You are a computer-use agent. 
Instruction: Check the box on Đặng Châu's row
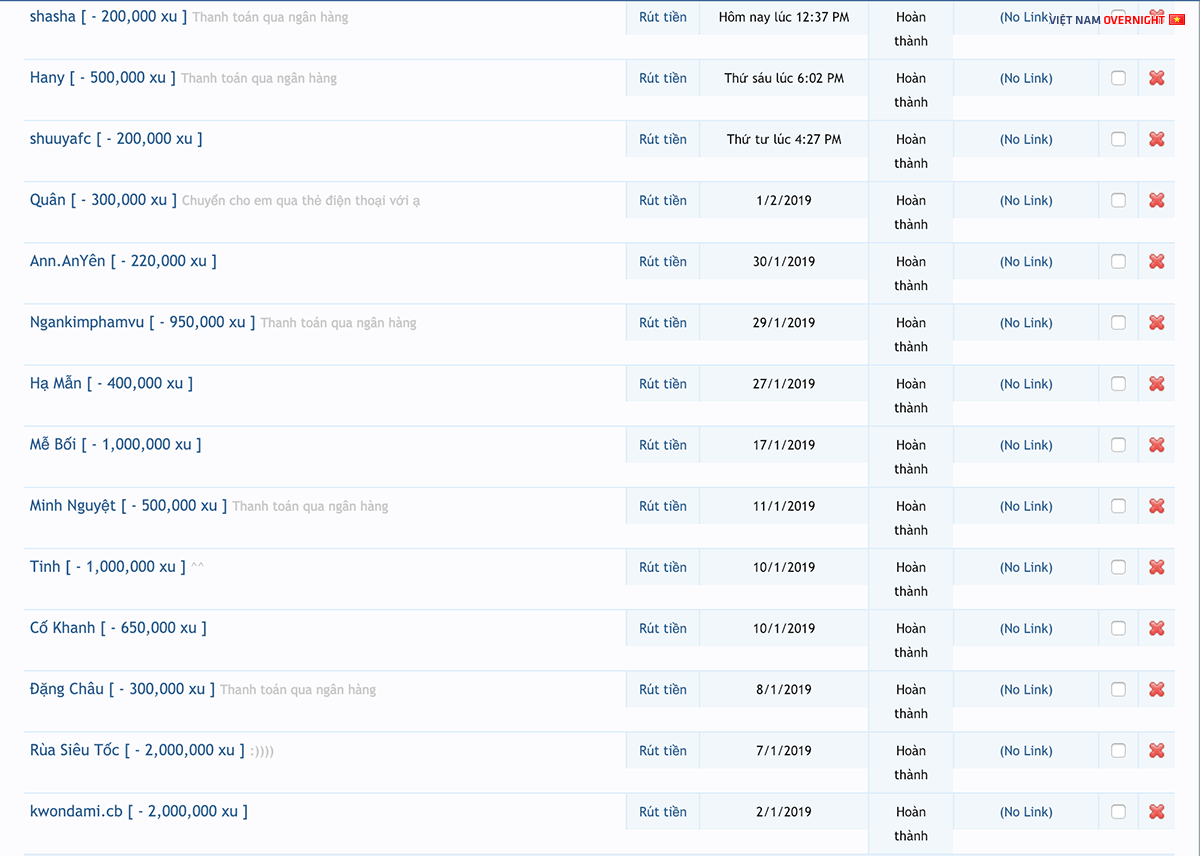pyautogui.click(x=1118, y=689)
